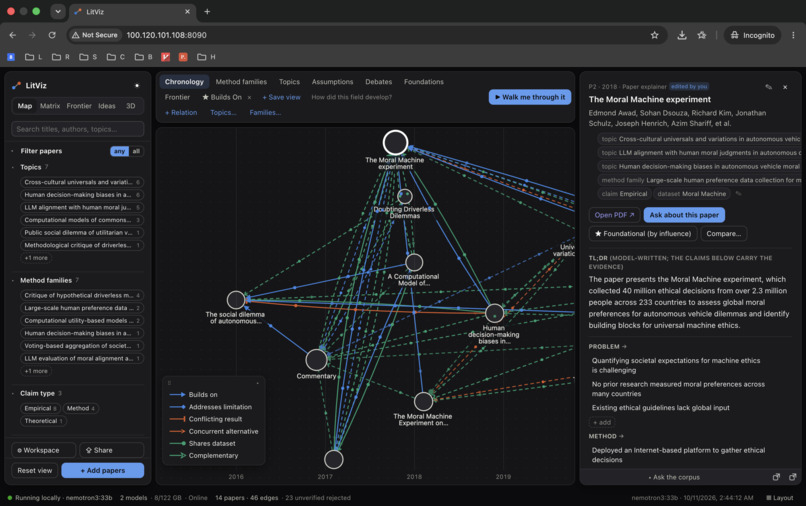The height and width of the screenshot is (506, 806).
Task: Bookmark this page with the star icon
Action: point(654,35)
